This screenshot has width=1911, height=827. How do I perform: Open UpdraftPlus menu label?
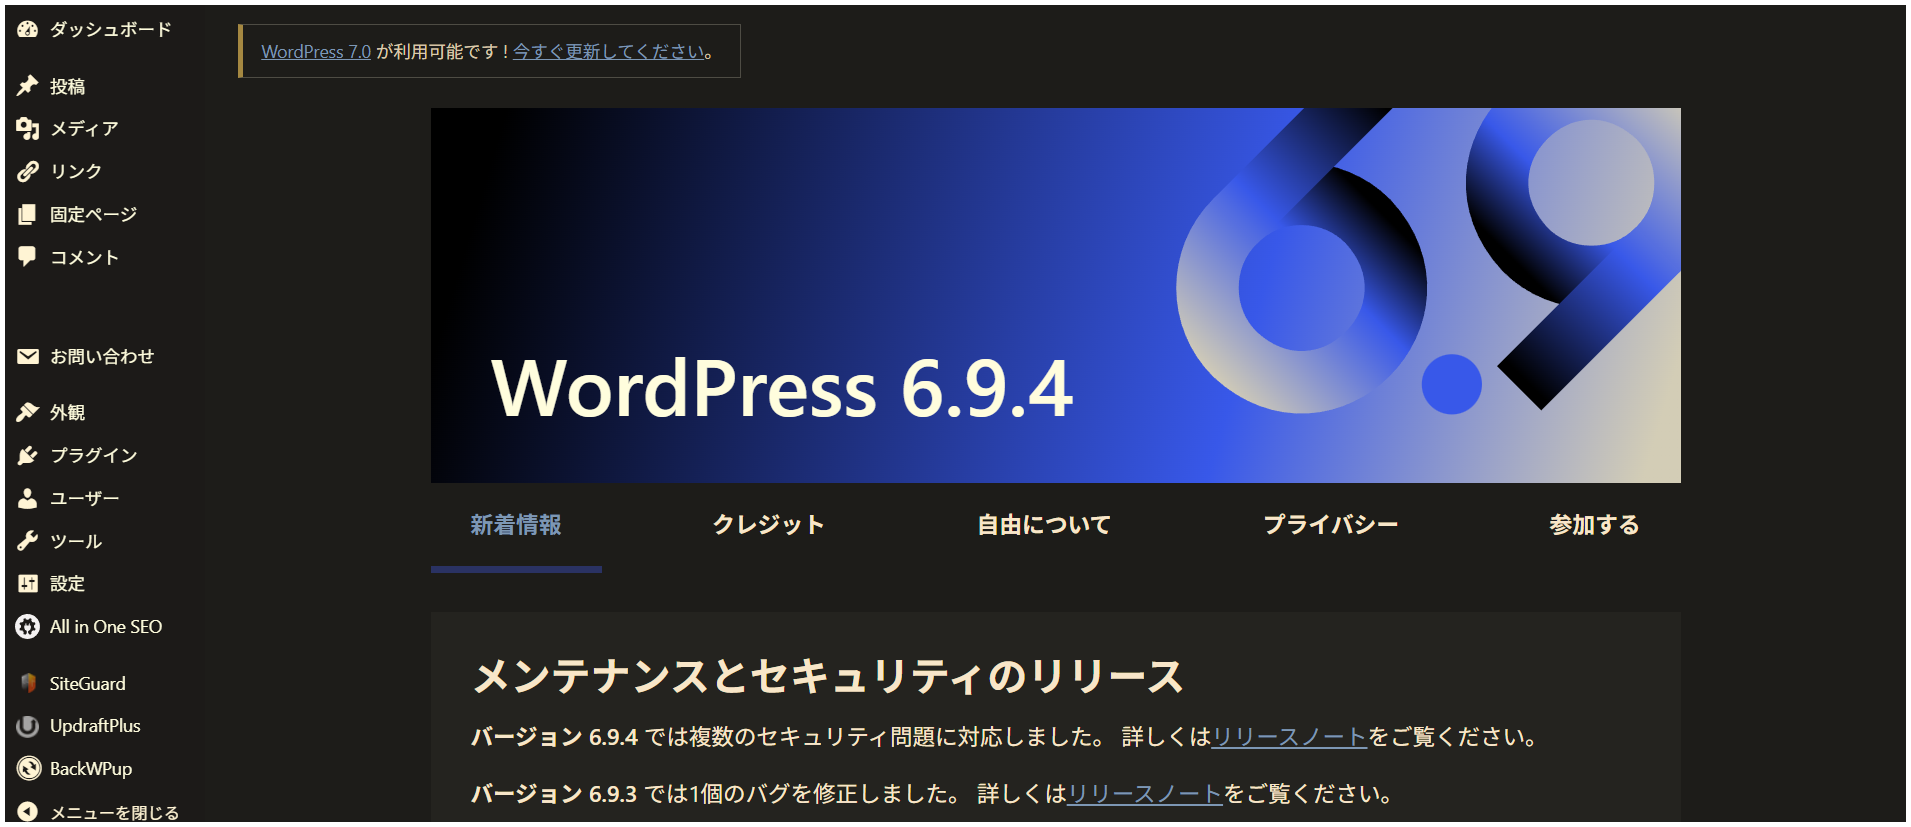coord(95,726)
